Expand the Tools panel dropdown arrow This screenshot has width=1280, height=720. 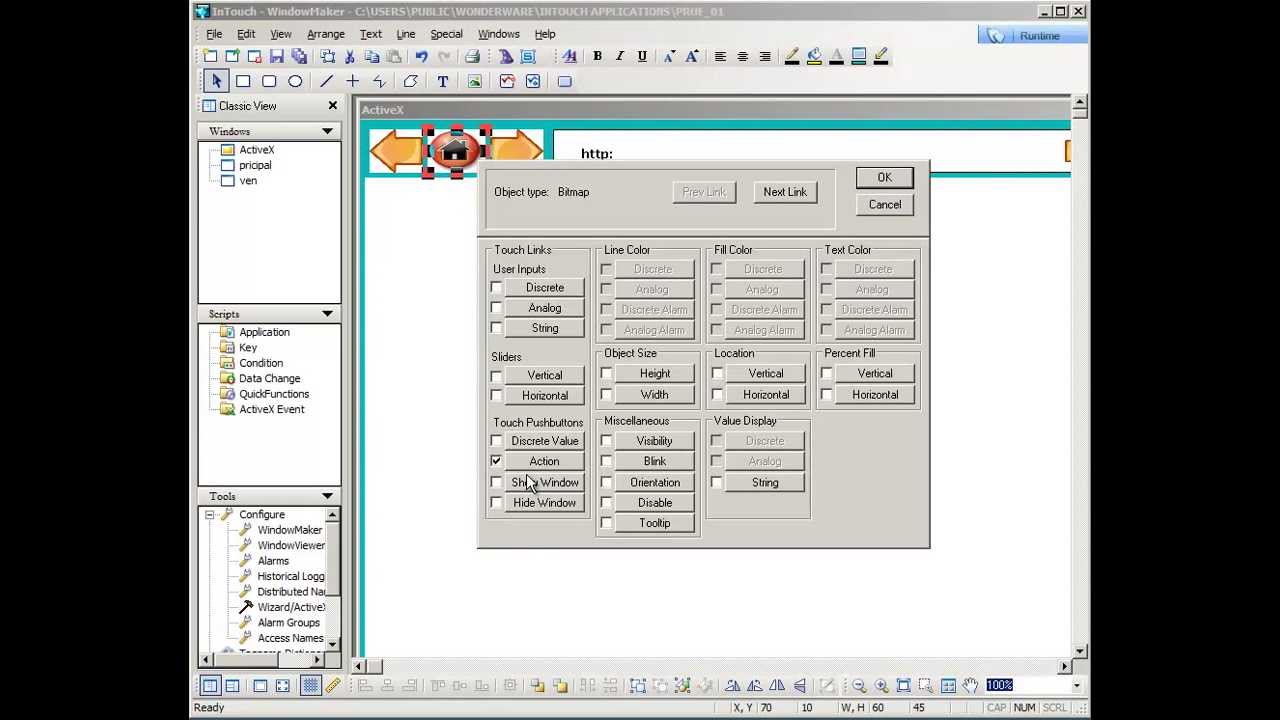pos(327,496)
